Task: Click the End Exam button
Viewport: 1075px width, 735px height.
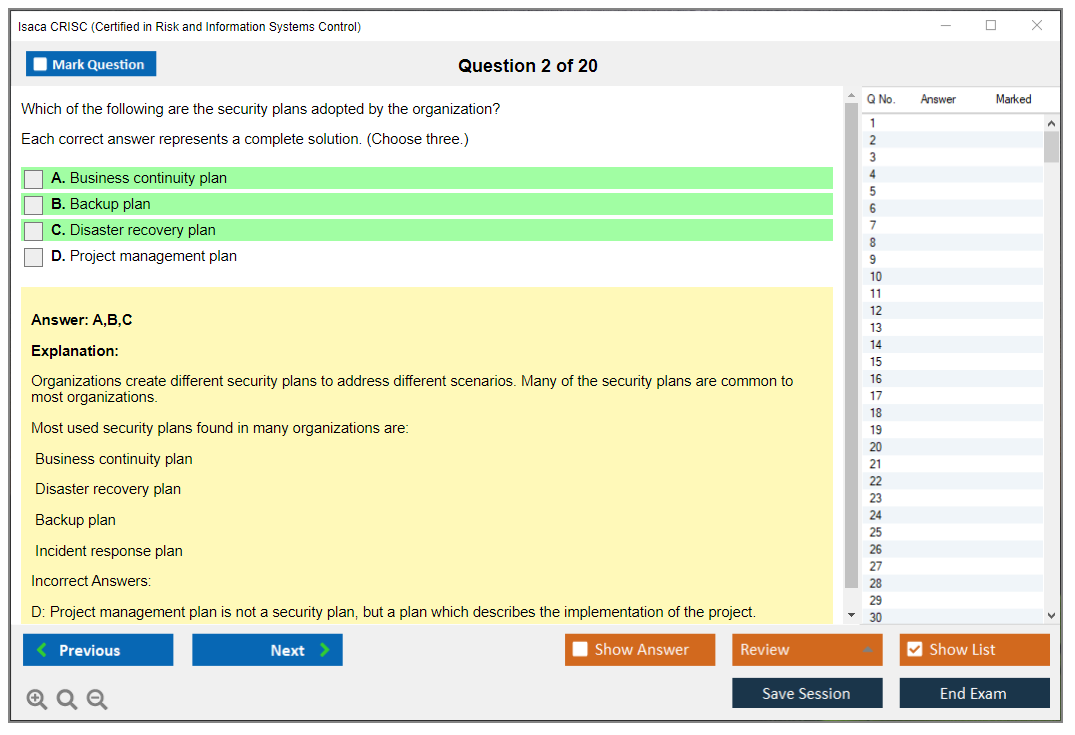Action: click(x=974, y=693)
